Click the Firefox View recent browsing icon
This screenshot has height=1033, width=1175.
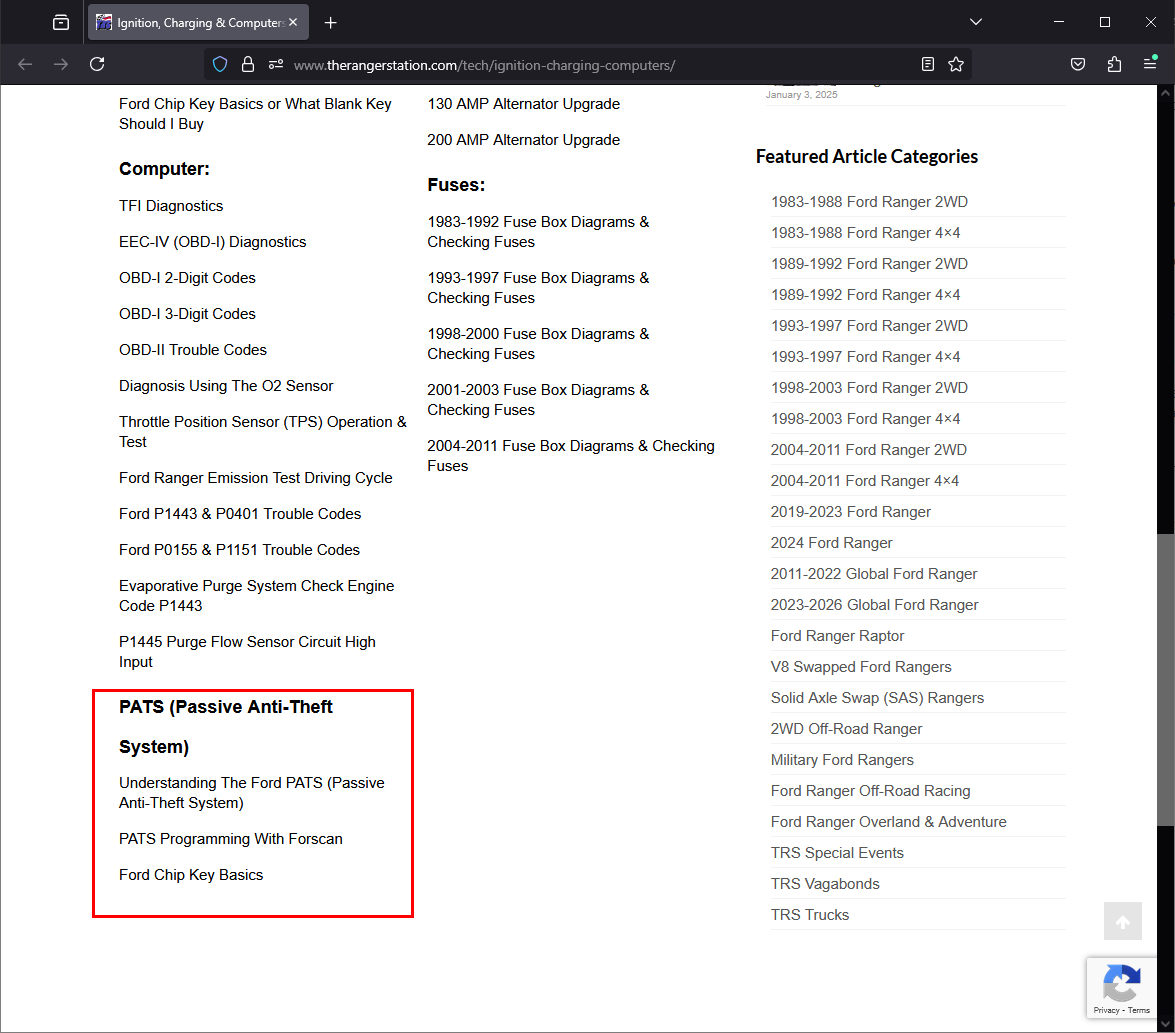61,22
